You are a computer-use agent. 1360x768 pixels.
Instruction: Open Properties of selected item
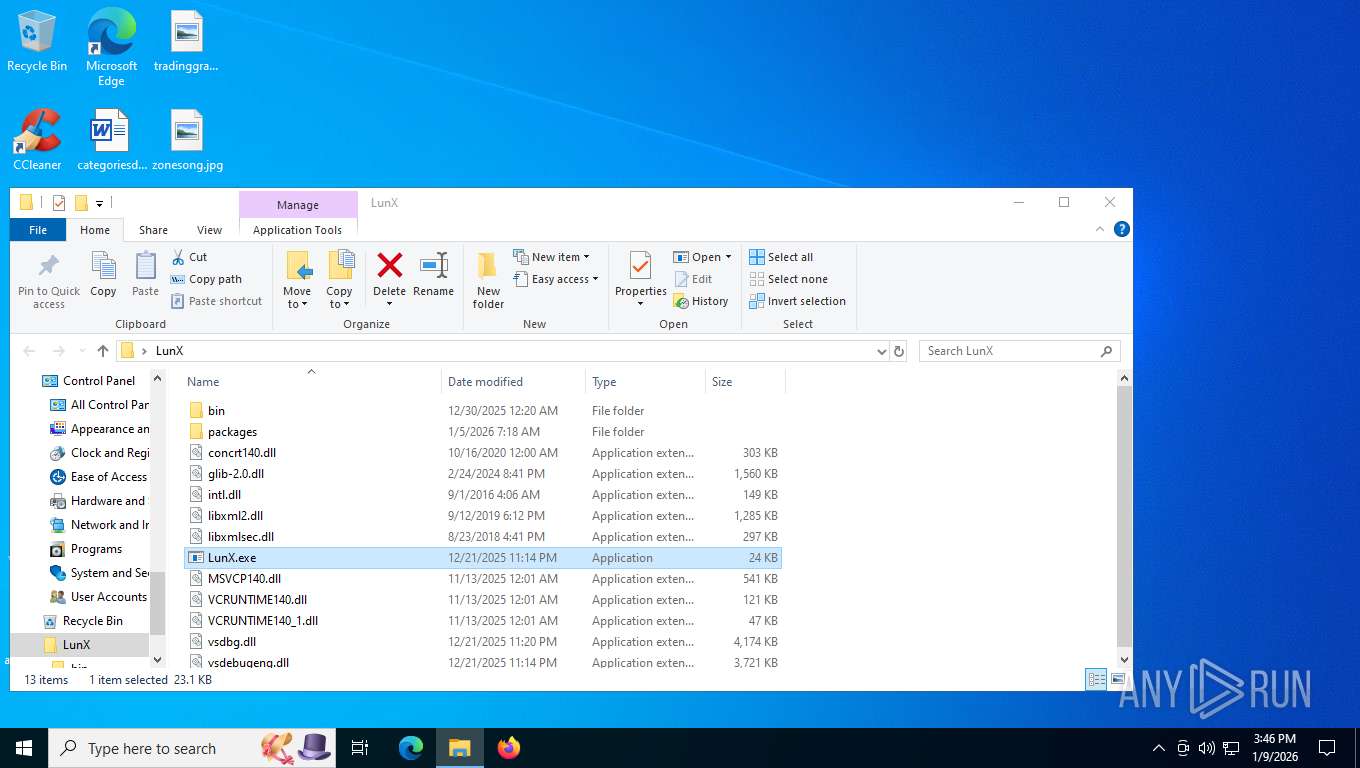(x=641, y=280)
